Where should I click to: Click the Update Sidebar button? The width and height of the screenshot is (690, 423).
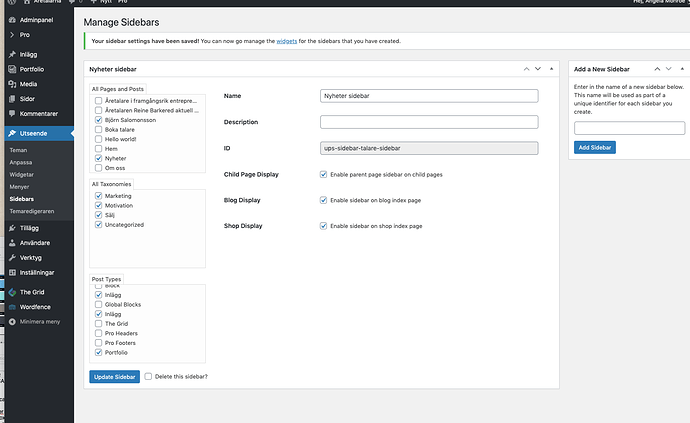tap(114, 377)
